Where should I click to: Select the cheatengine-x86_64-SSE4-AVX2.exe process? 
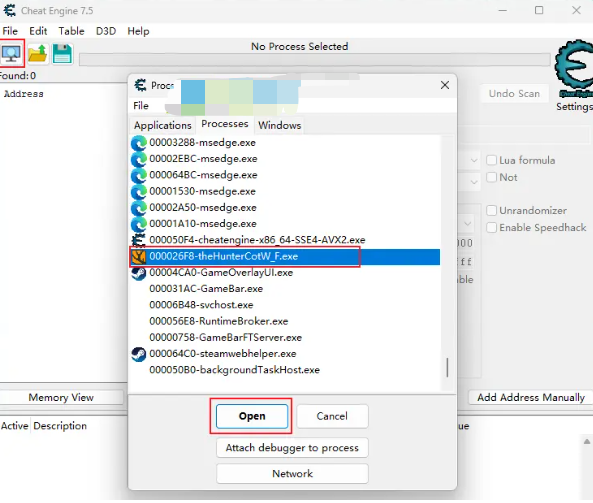coord(248,240)
